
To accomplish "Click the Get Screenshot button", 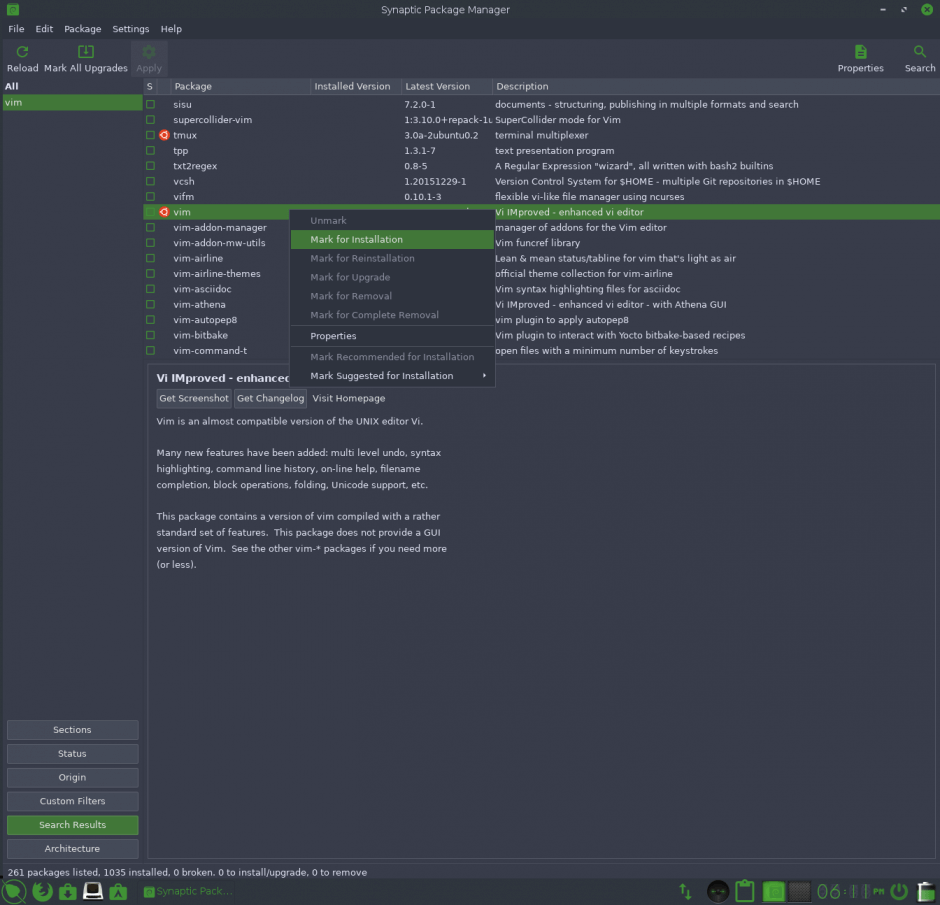I will pos(194,398).
